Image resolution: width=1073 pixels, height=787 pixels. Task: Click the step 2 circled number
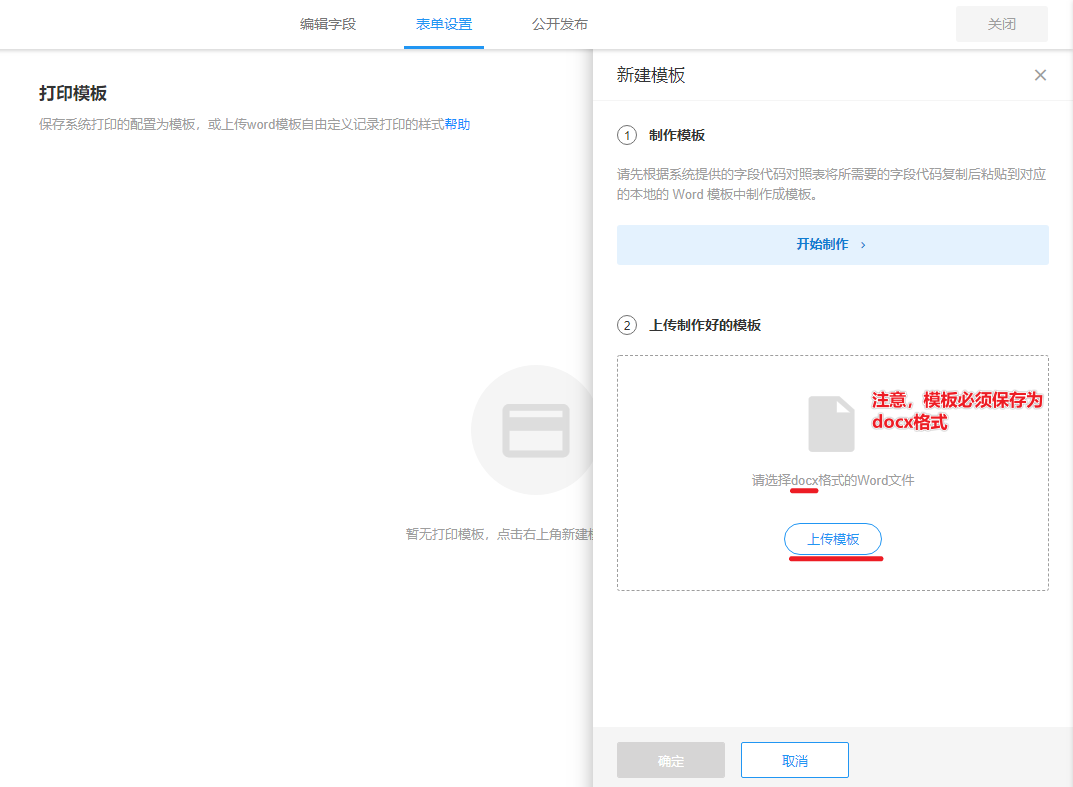pyautogui.click(x=627, y=325)
